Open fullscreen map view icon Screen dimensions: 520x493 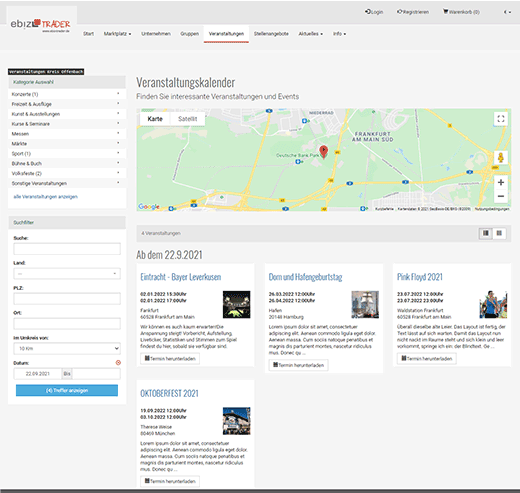pos(501,119)
